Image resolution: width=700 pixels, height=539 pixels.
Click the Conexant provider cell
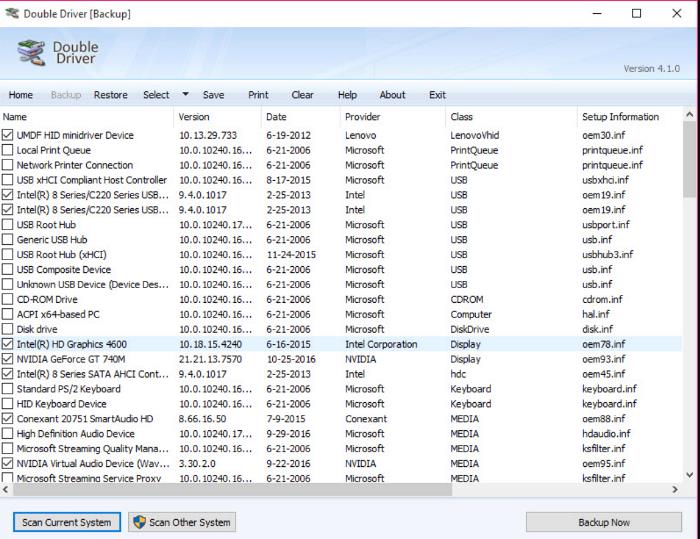click(366, 418)
